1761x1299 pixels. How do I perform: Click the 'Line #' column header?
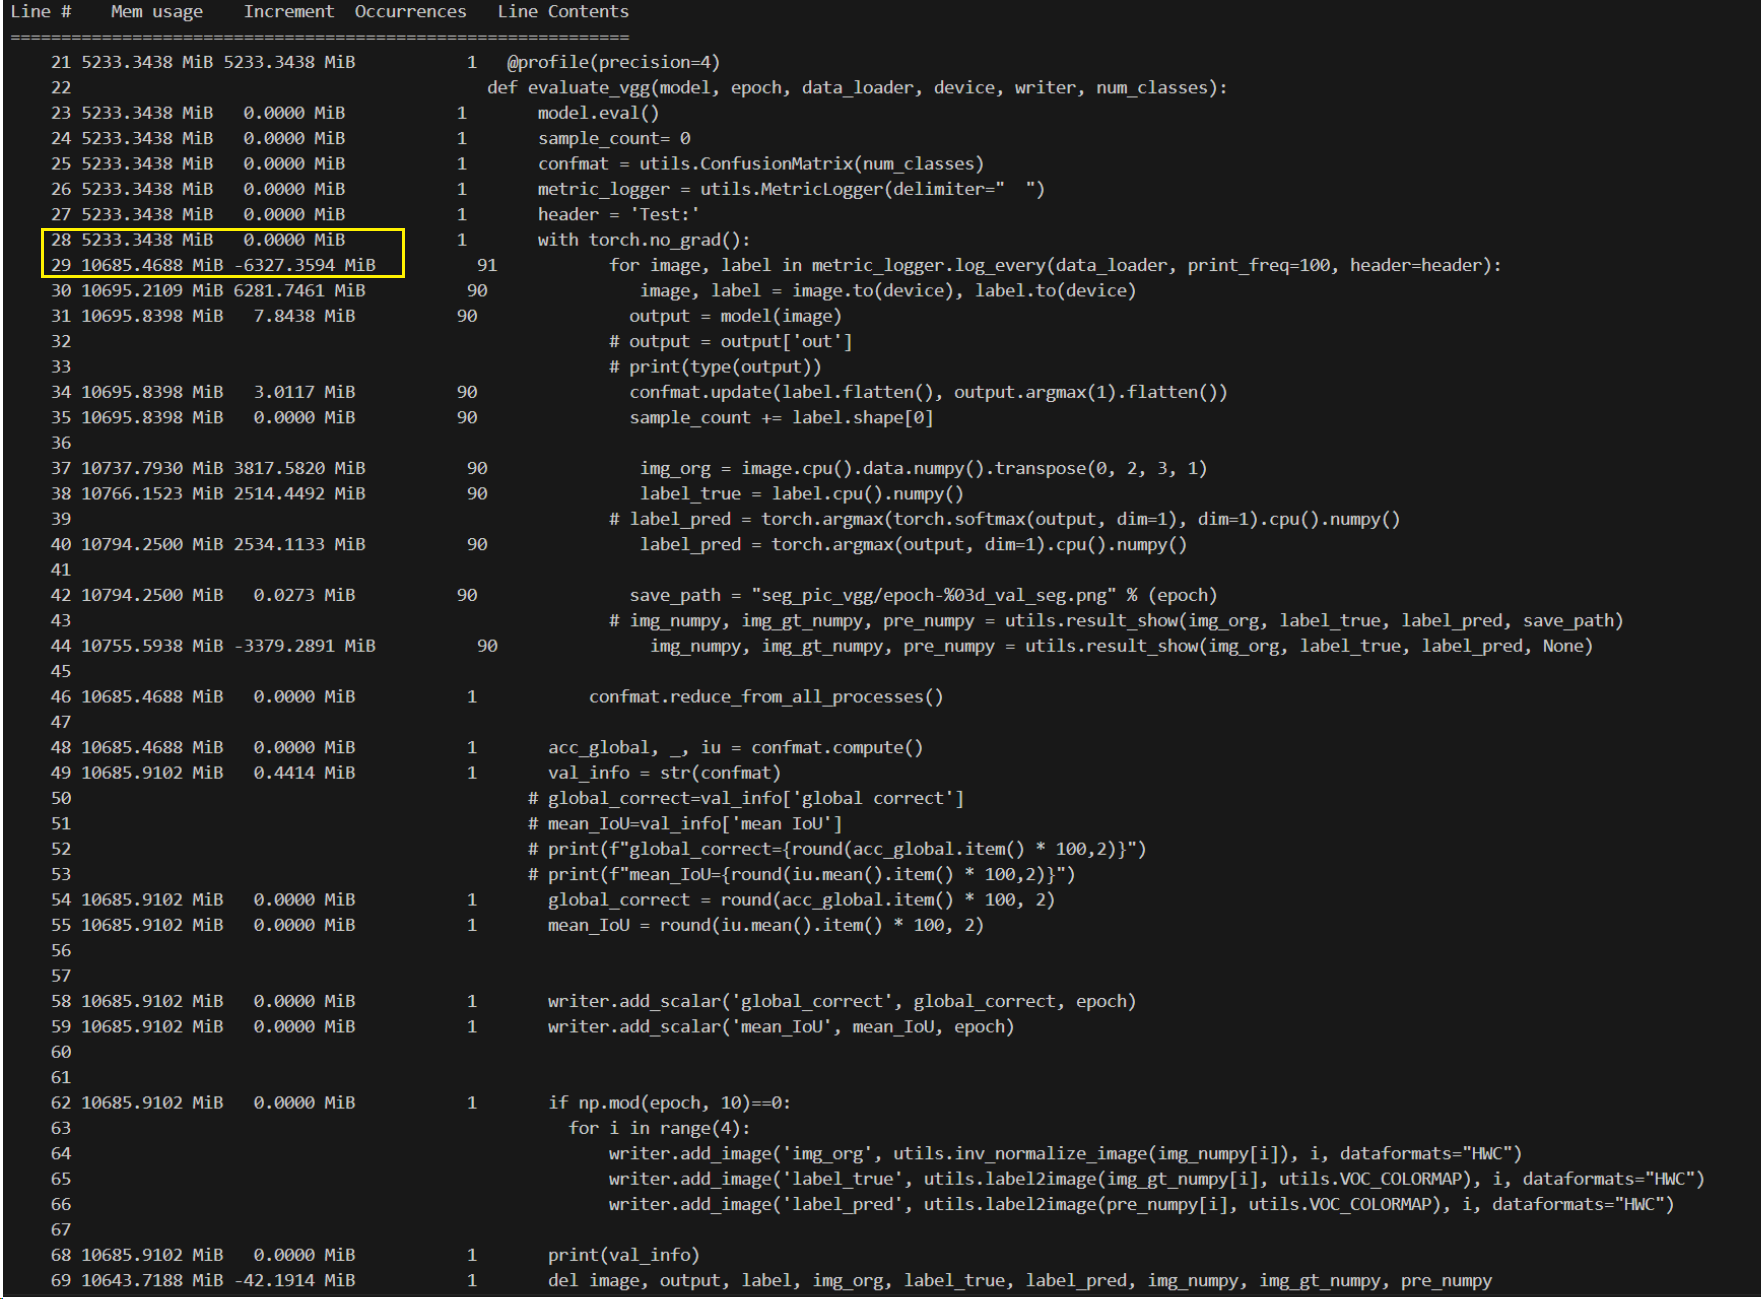pyautogui.click(x=40, y=12)
